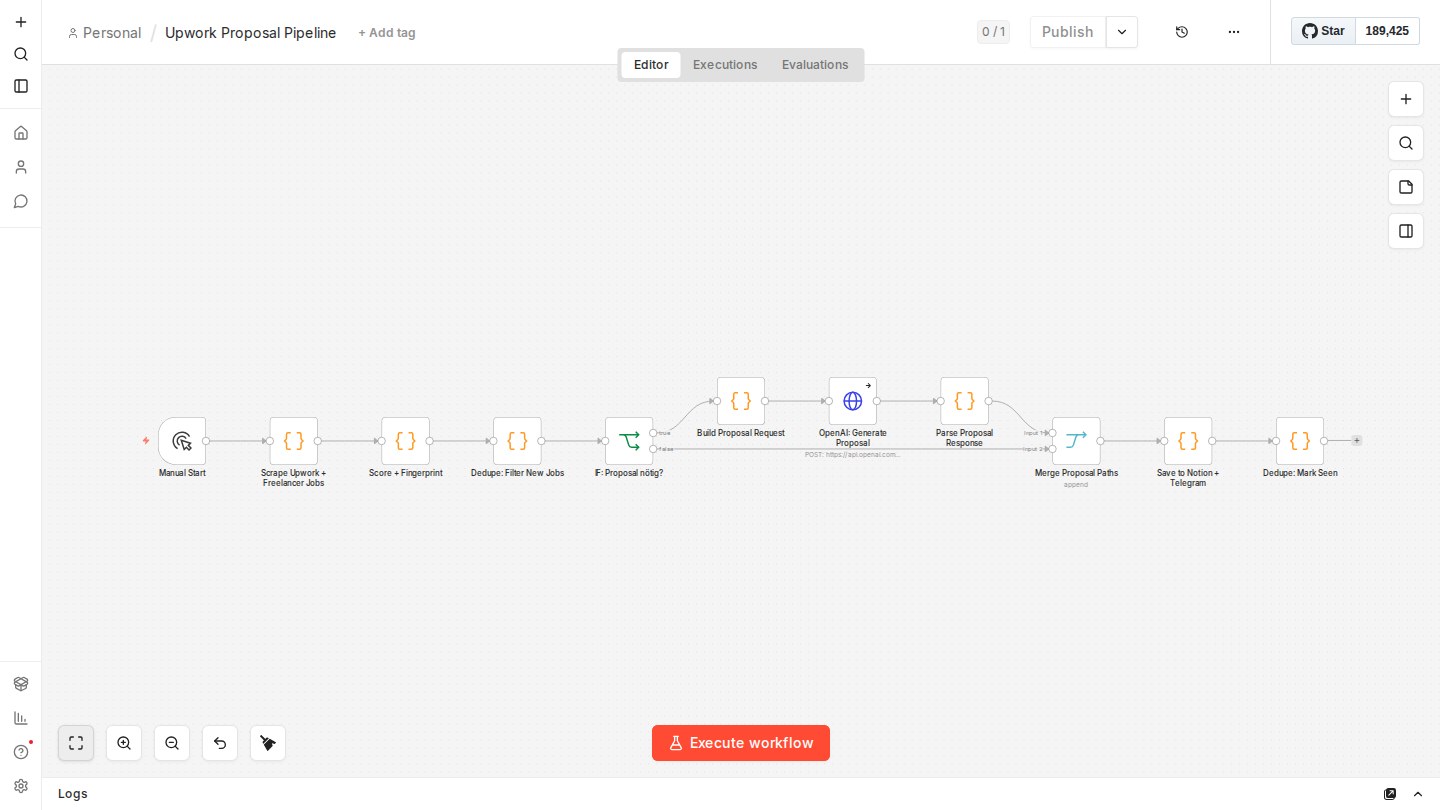
Task: Select the Merge Proposal Paths node
Action: coord(1076,441)
